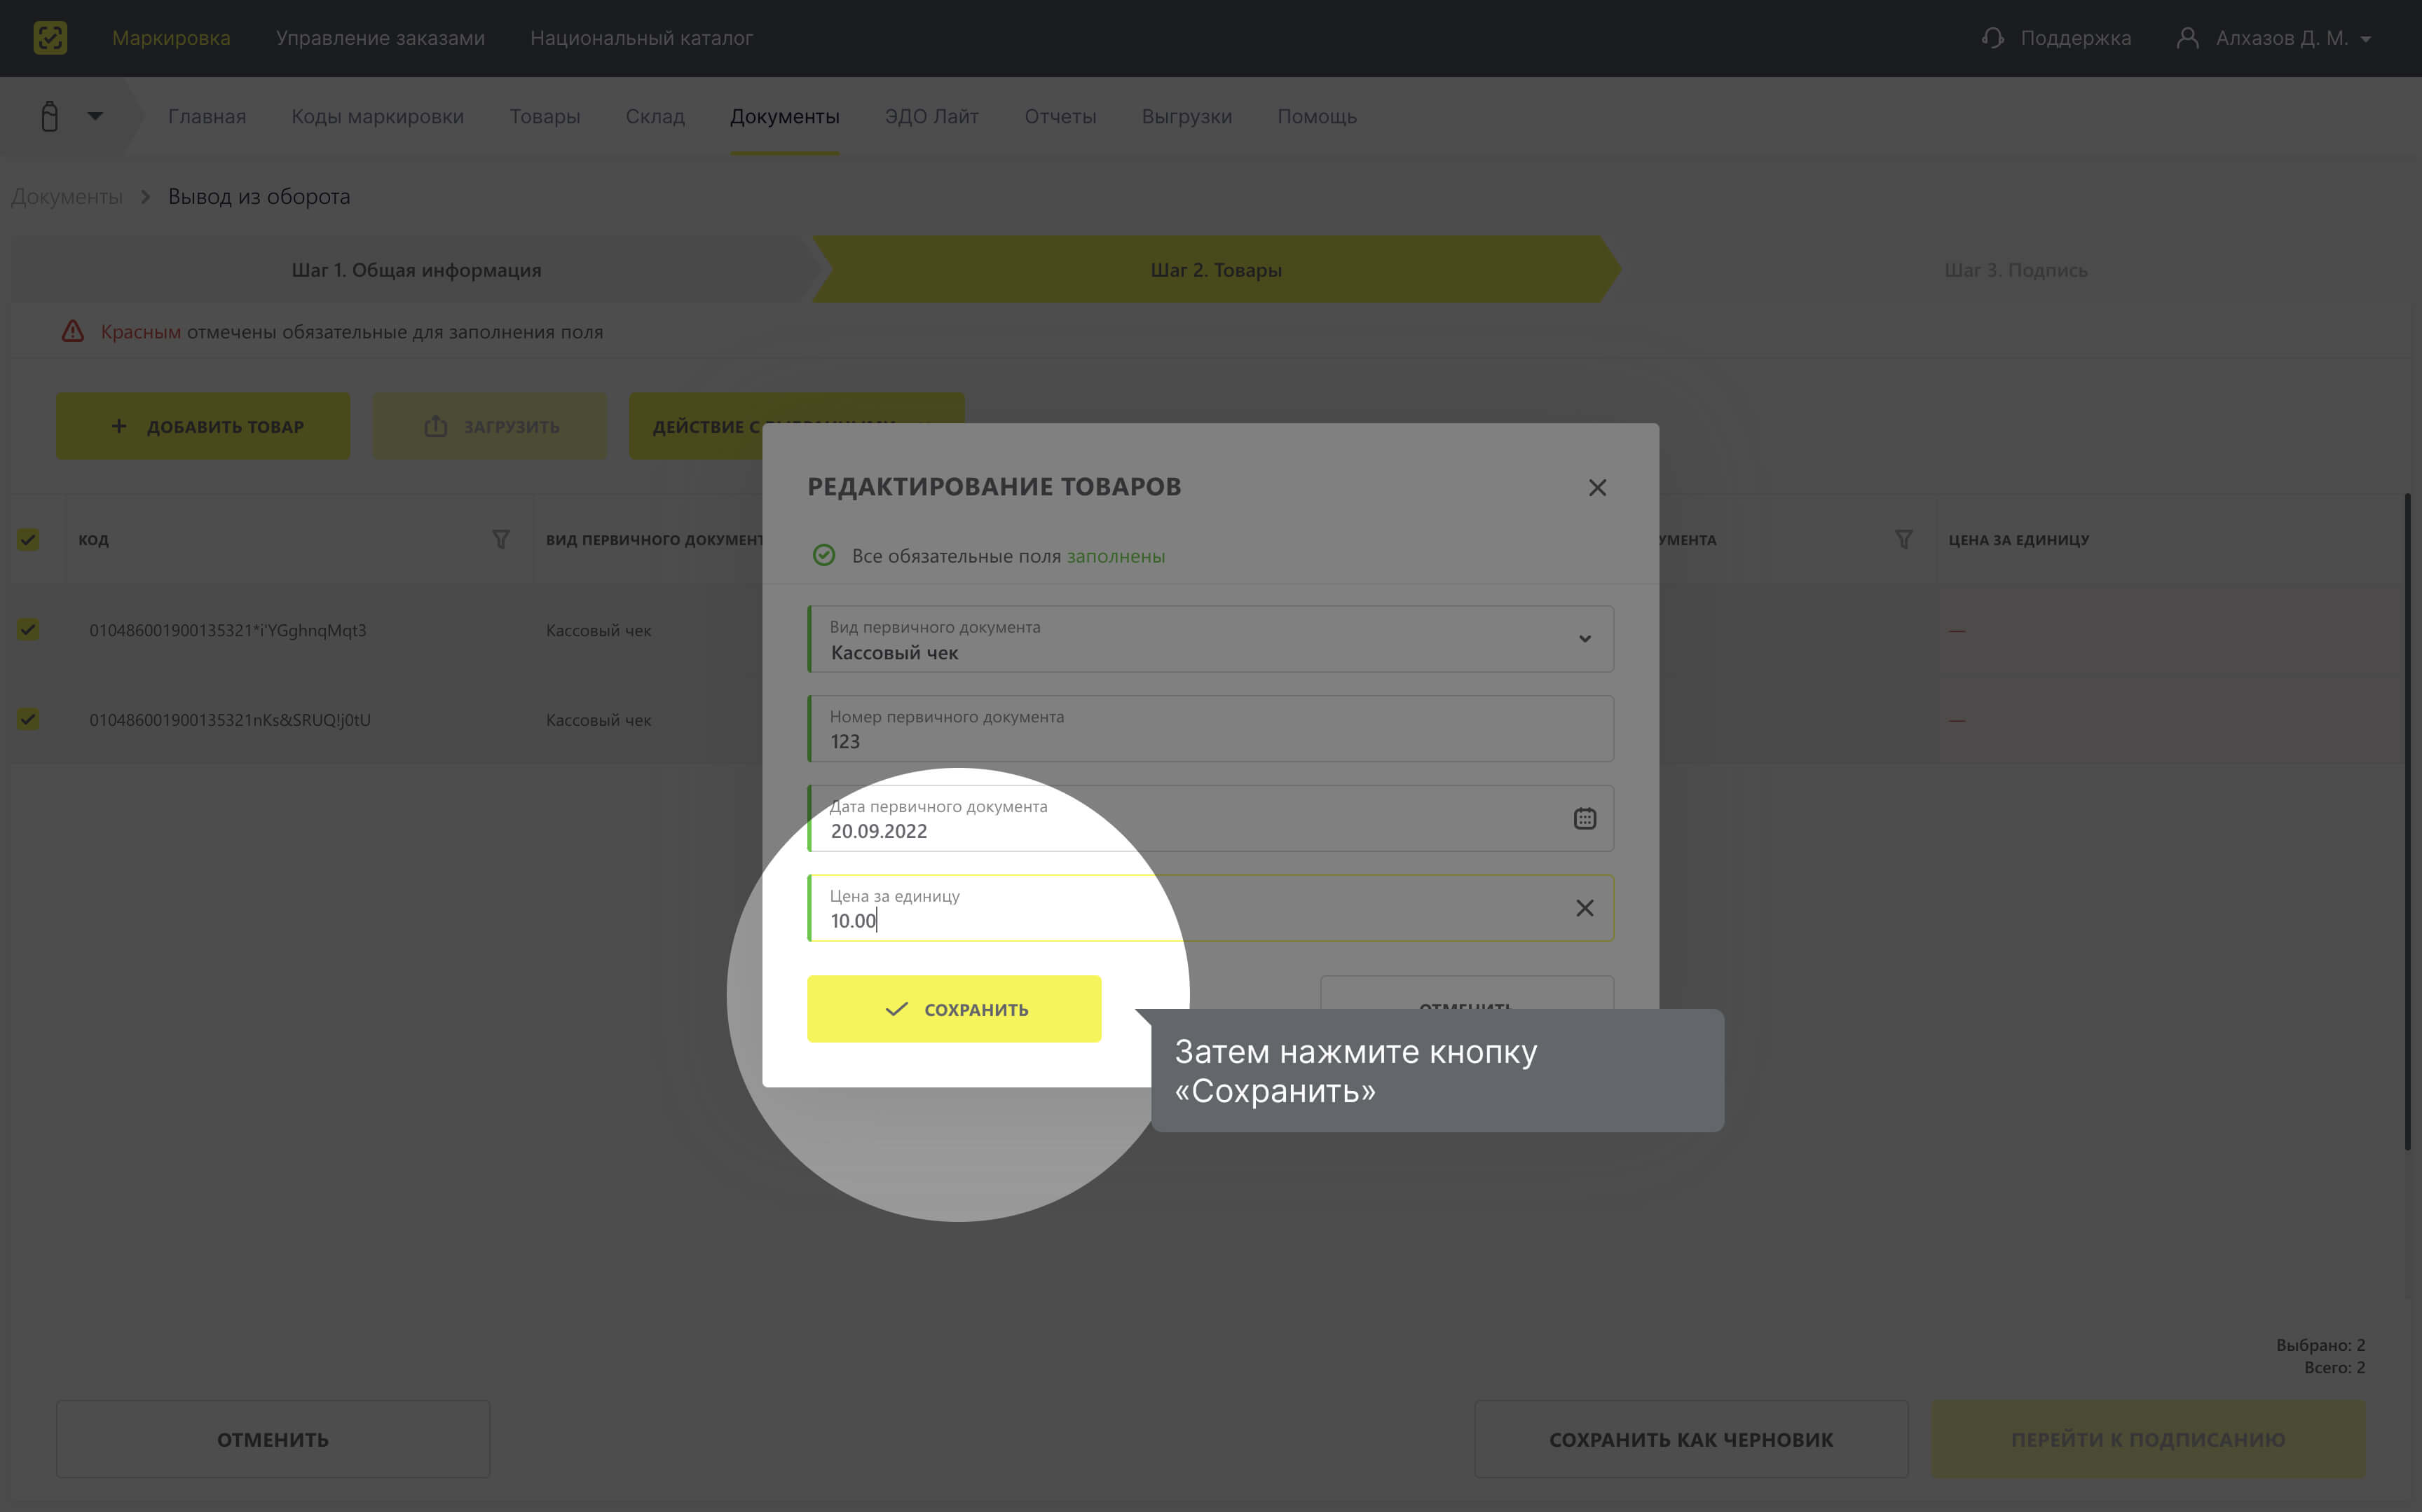This screenshot has height=1512, width=2422.
Task: Click the Сохранить button
Action: (954, 1009)
